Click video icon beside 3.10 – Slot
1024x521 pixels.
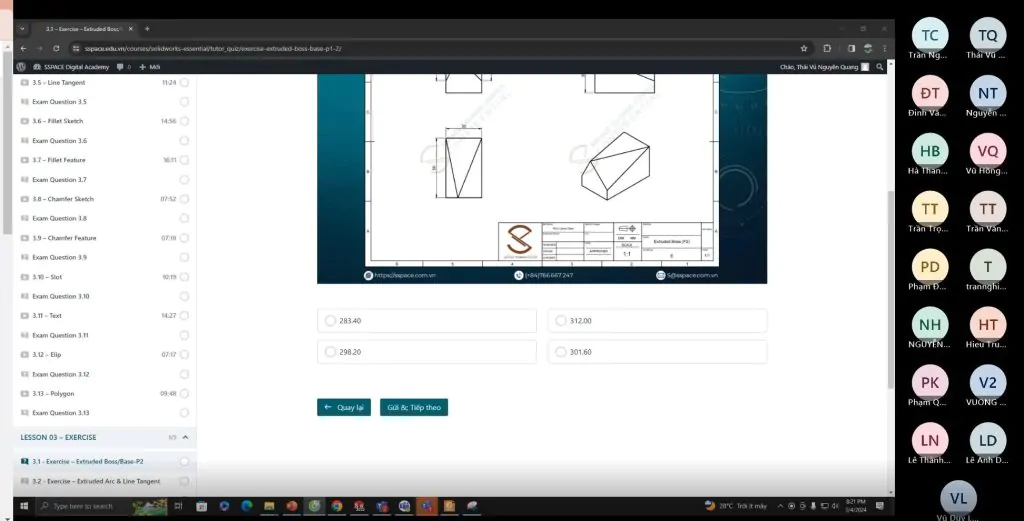pos(25,277)
